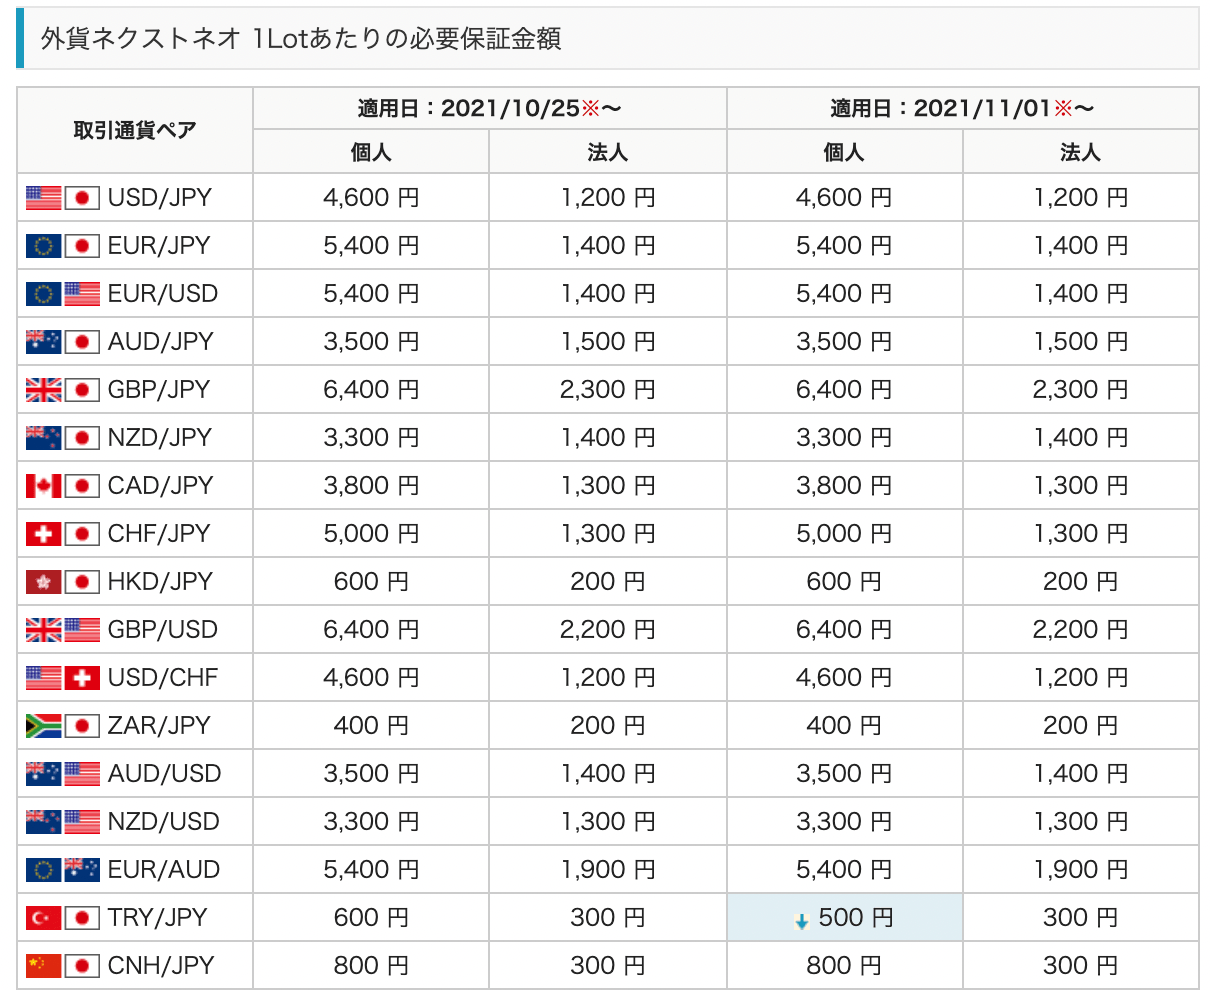The width and height of the screenshot is (1210, 990).
Task: Click the NZD/USD pair label
Action: click(x=164, y=822)
